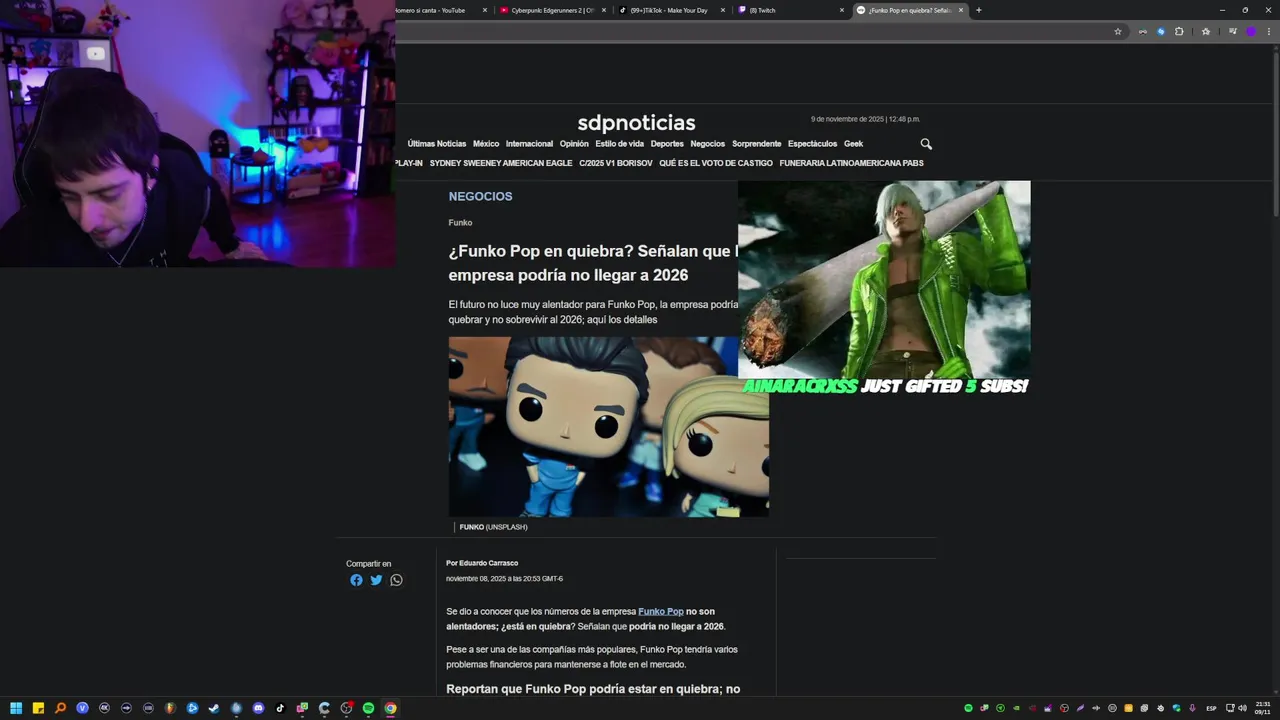Switch to Cyberpunk: Edgerunners 2 tab

555,10
